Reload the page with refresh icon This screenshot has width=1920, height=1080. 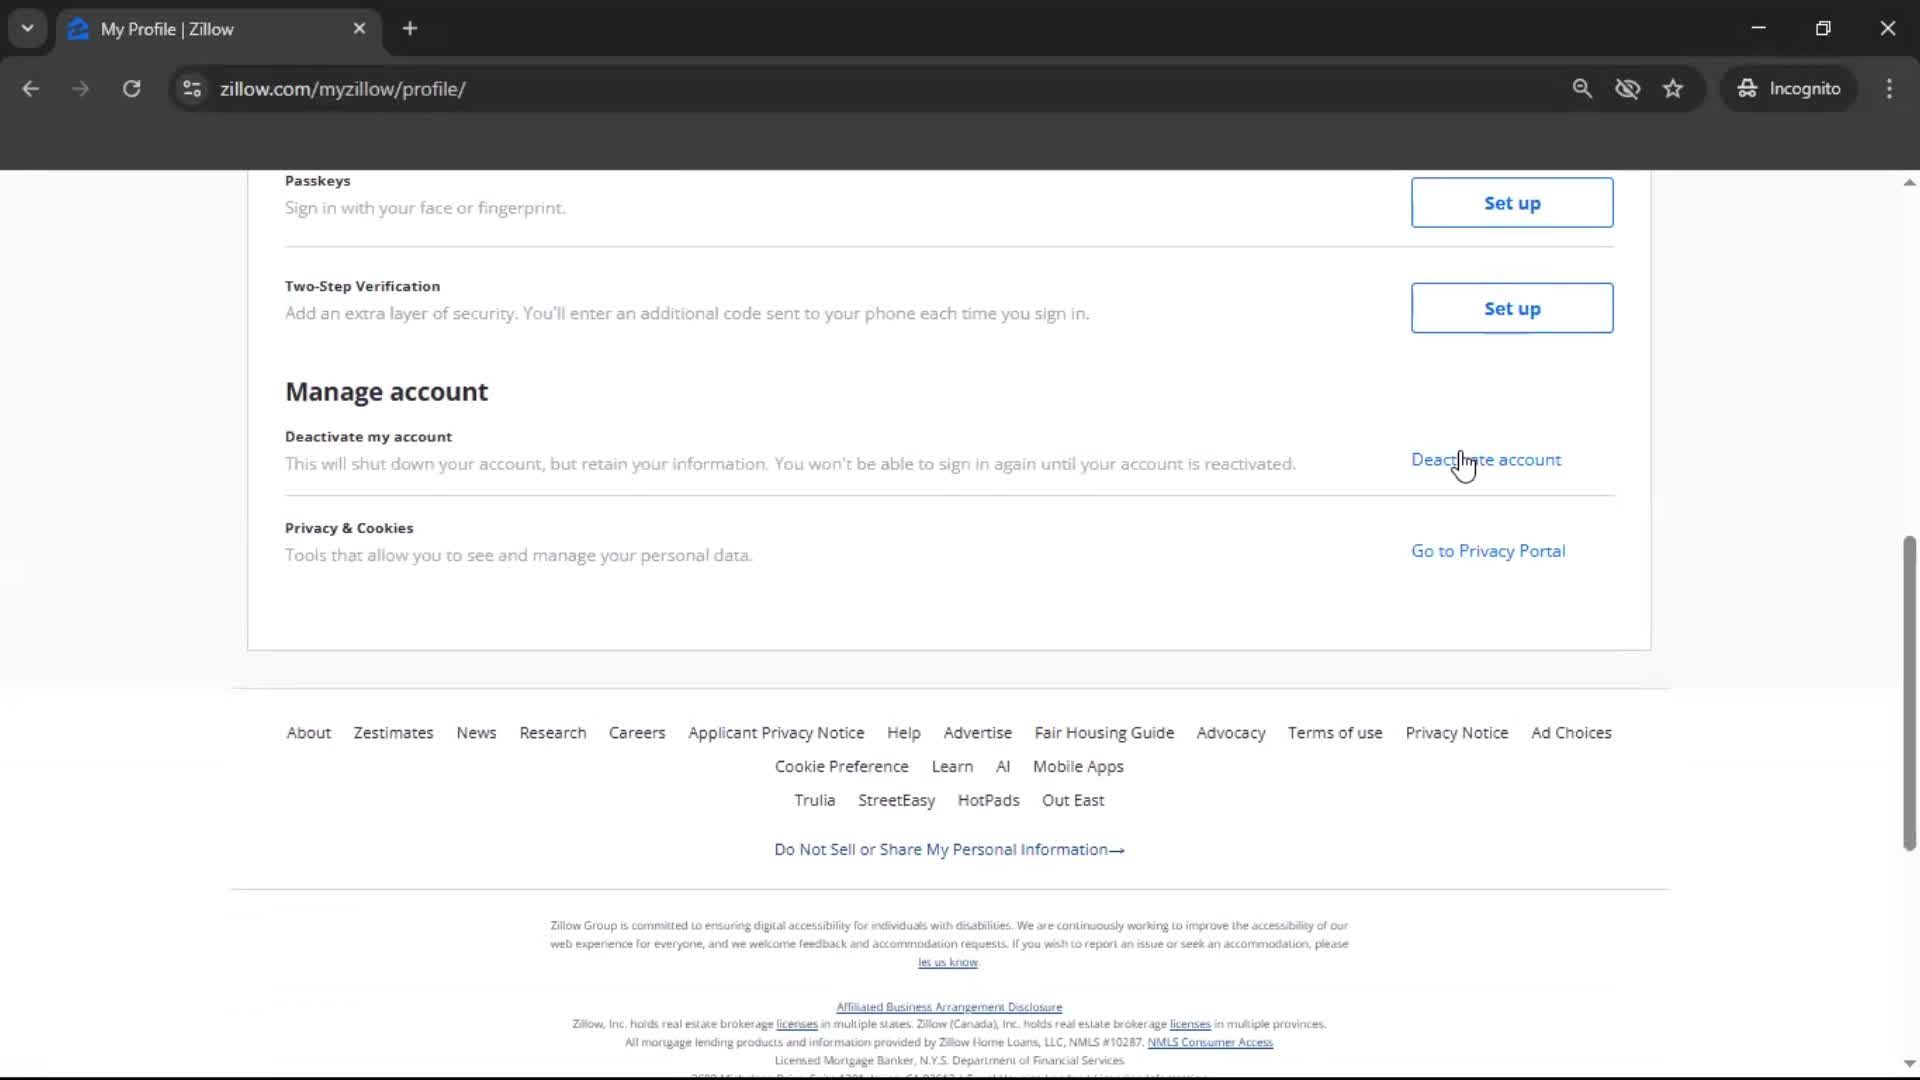[131, 89]
